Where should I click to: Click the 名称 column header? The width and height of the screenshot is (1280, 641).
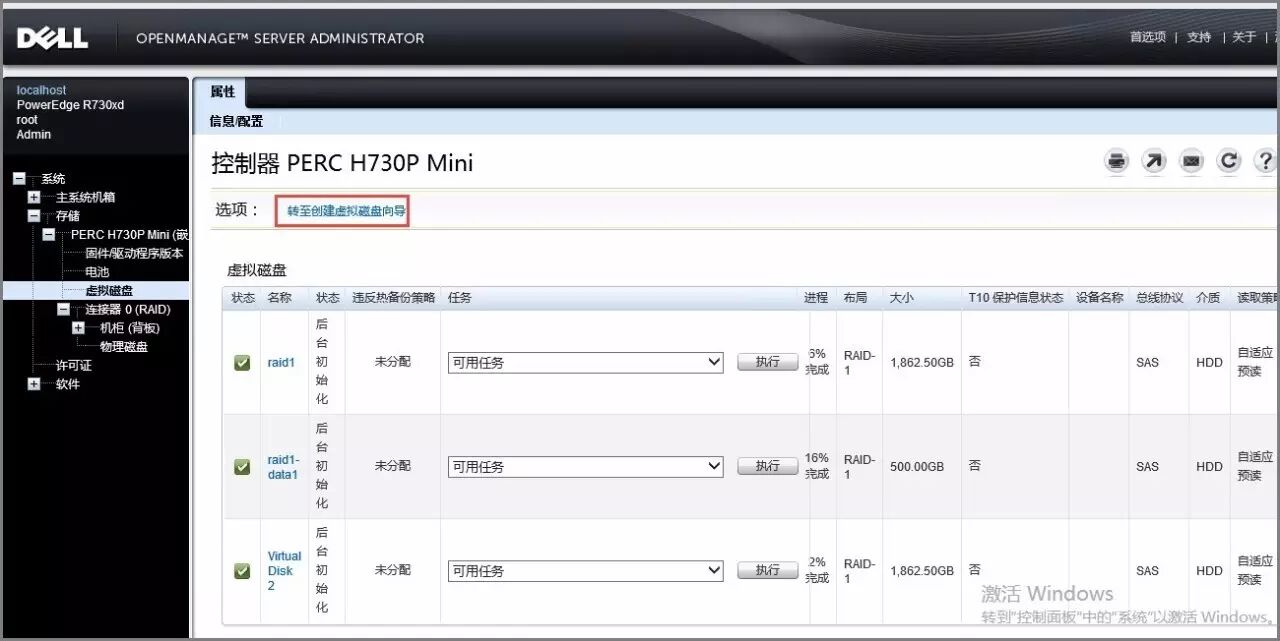279,298
